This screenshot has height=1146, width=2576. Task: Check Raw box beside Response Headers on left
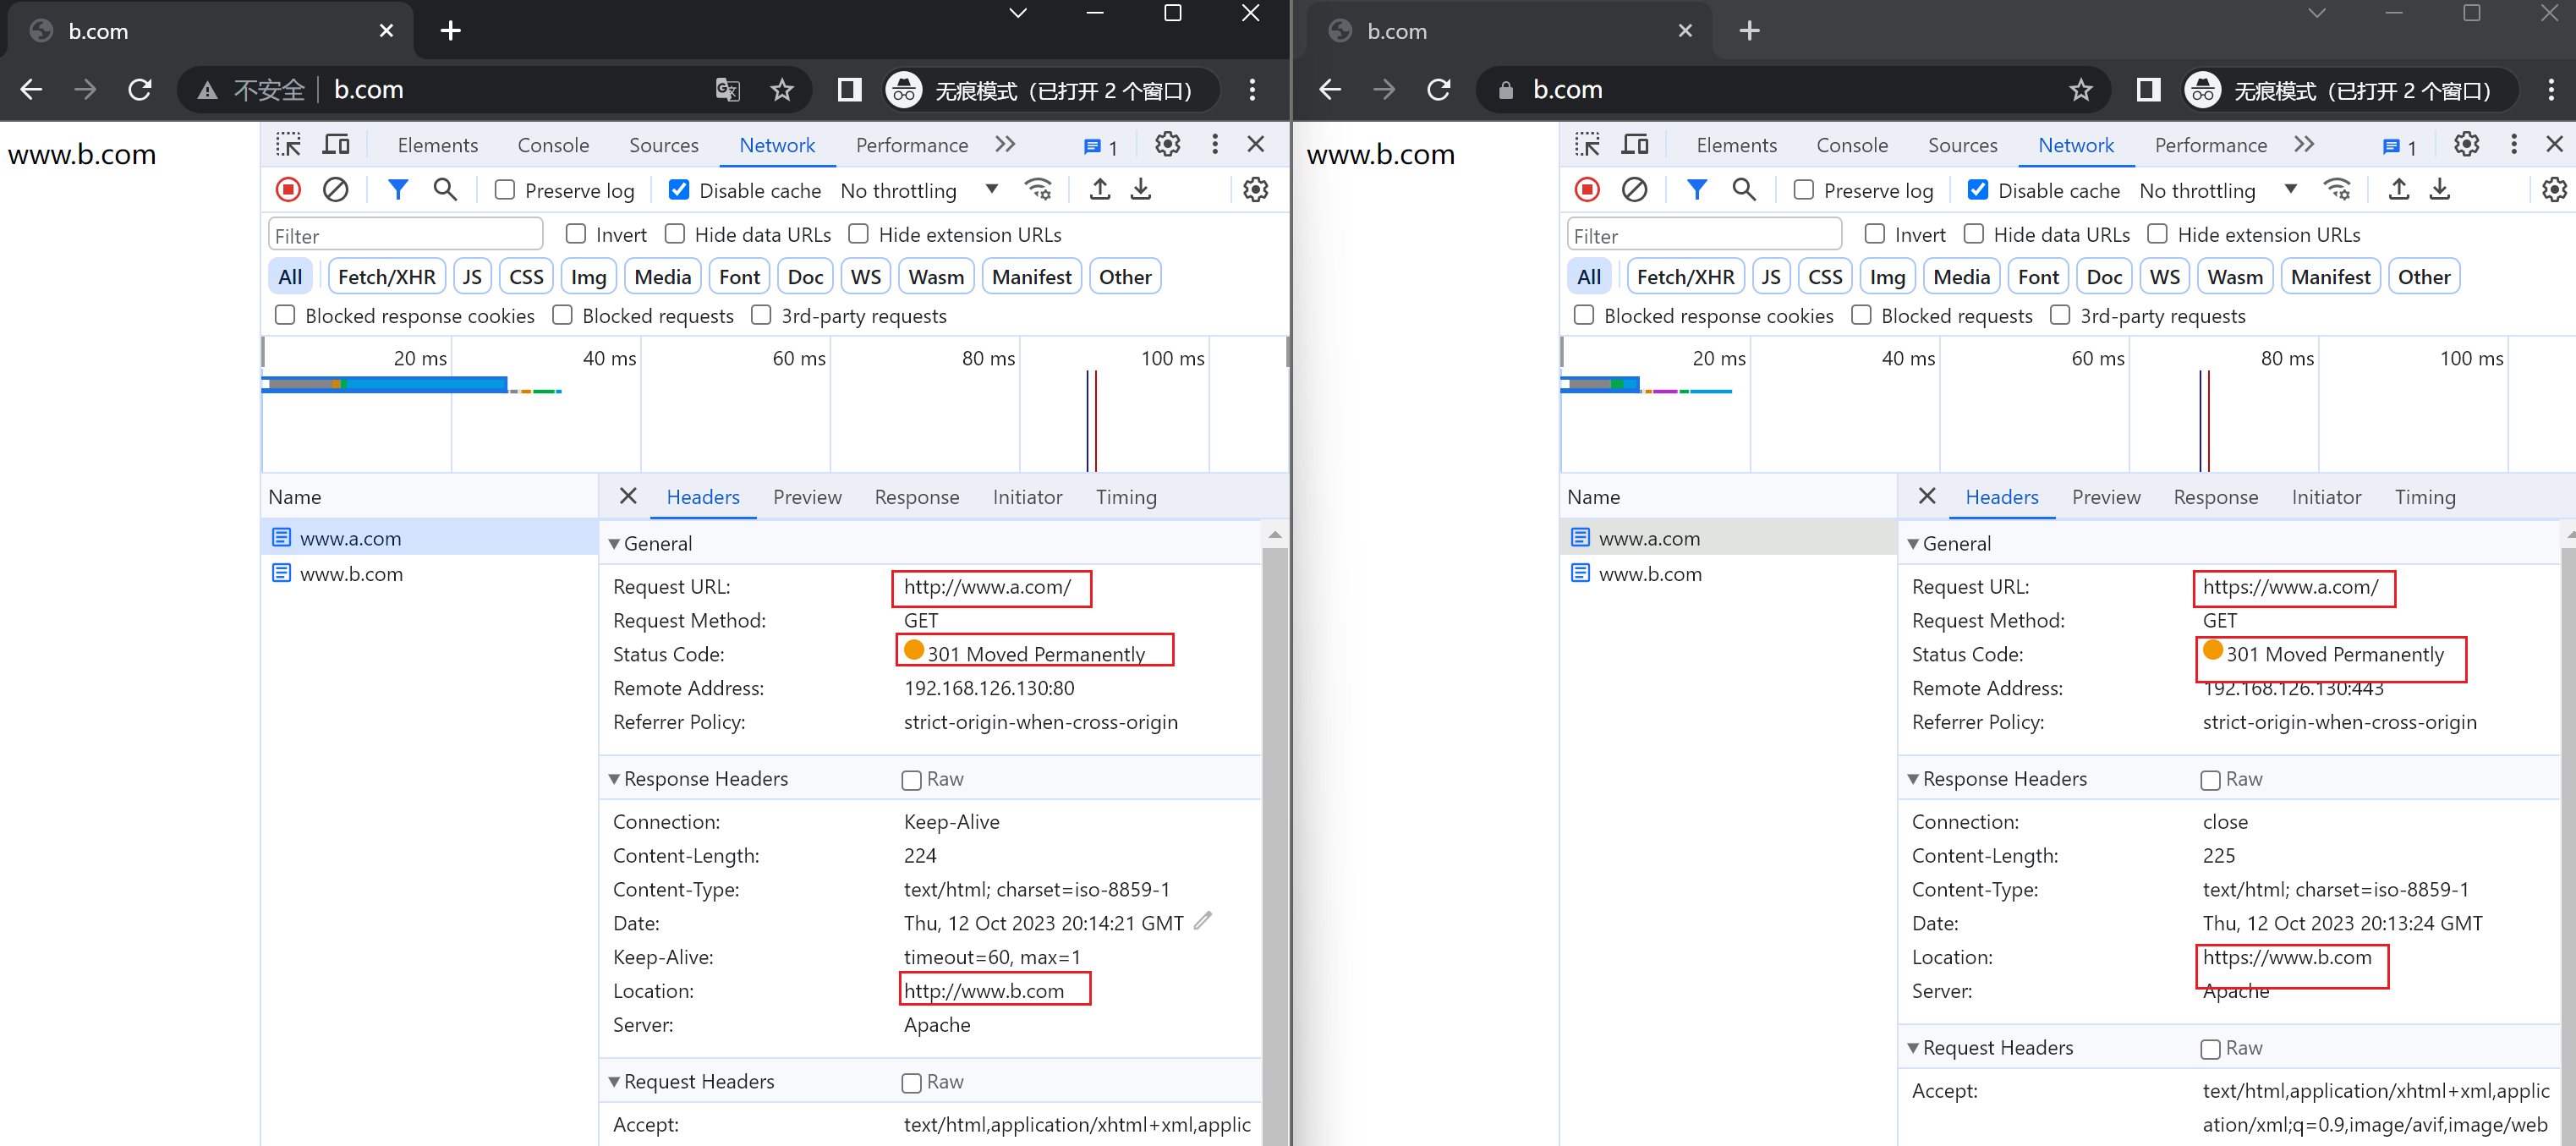click(x=911, y=780)
